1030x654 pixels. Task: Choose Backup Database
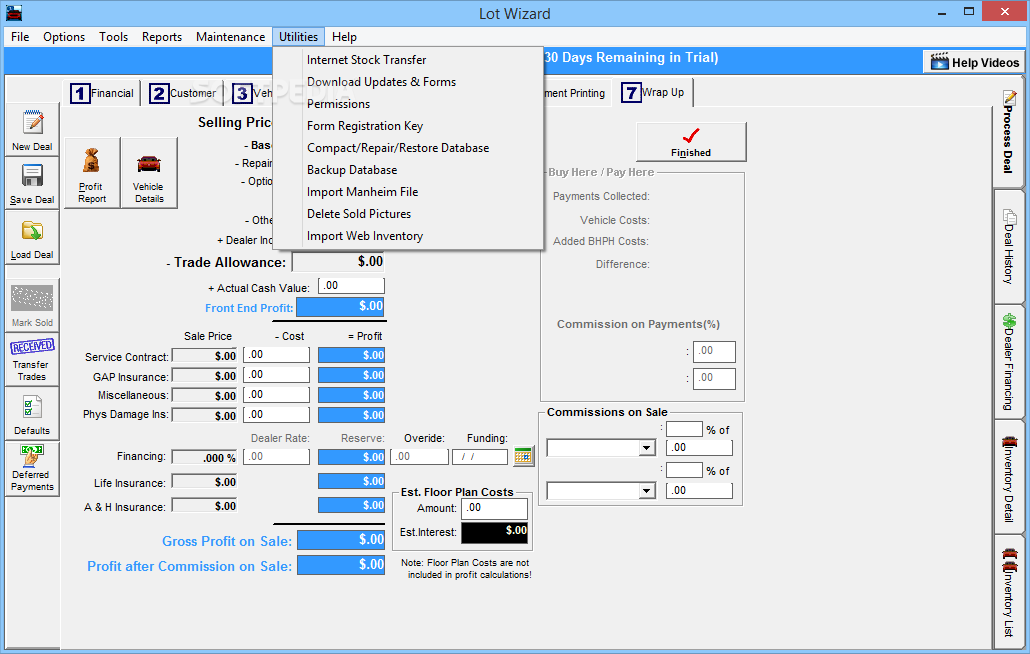[x=409, y=170]
